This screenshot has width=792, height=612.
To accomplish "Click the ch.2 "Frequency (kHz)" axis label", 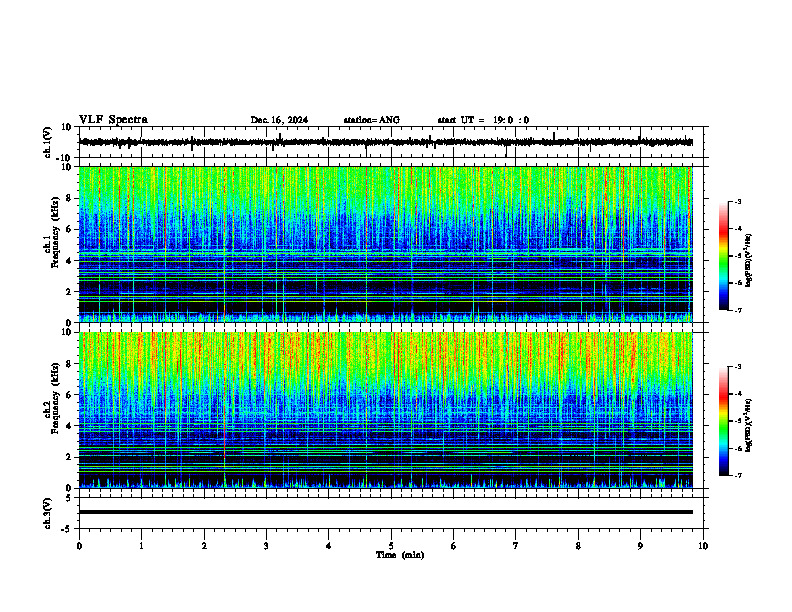I will coord(55,398).
